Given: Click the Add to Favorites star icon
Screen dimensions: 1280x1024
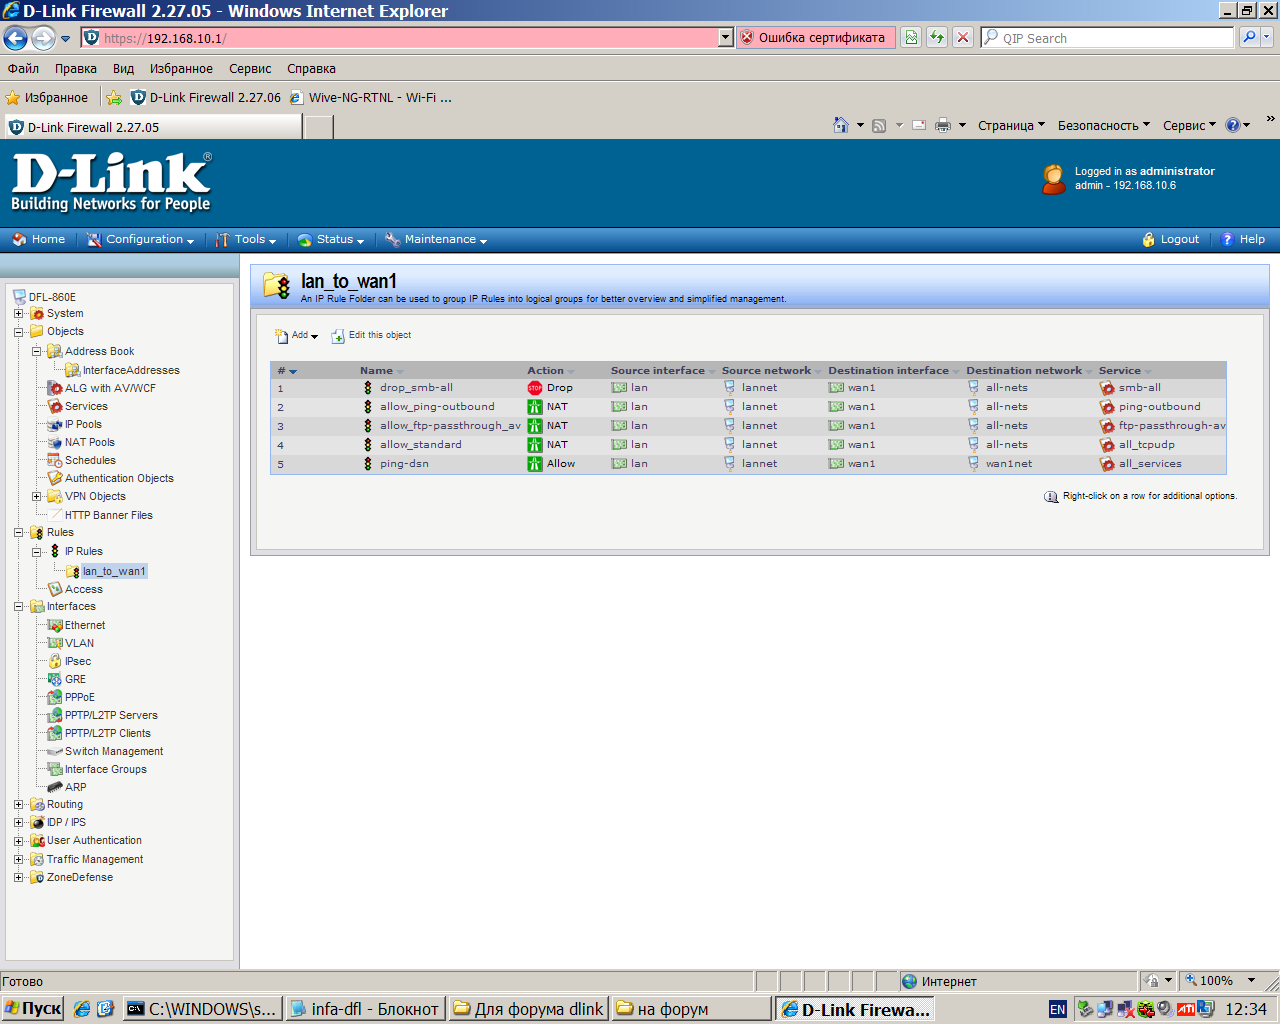Looking at the screenshot, I should [x=114, y=98].
